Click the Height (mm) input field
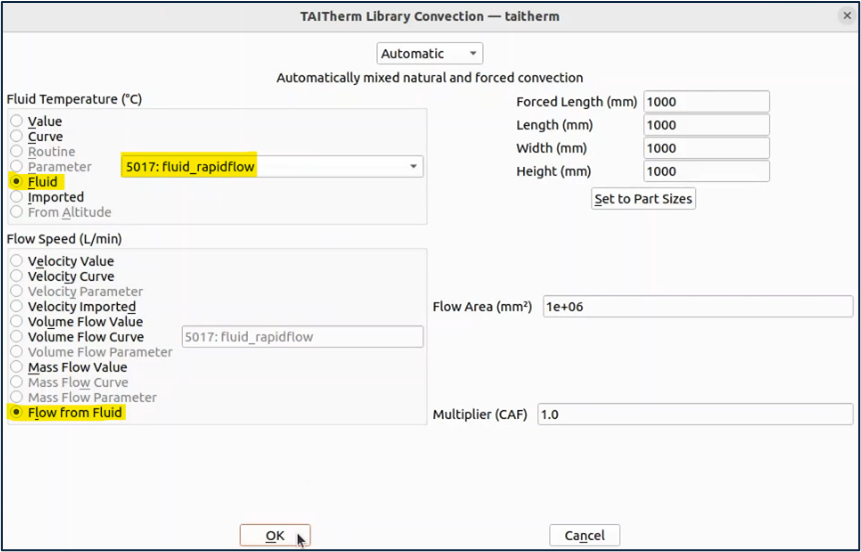This screenshot has width=861, height=552. [x=706, y=171]
